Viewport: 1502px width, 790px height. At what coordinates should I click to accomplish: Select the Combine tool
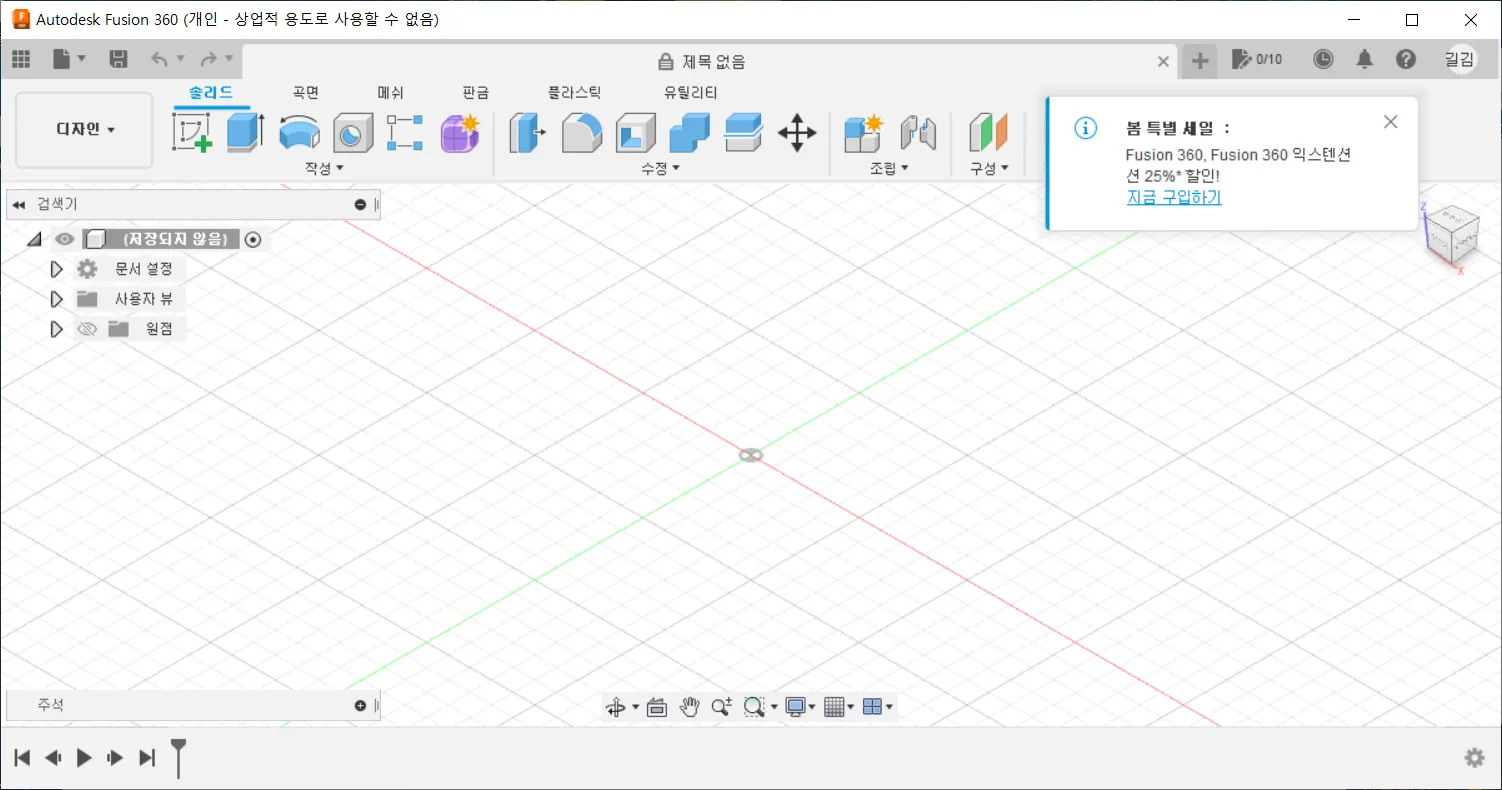(x=689, y=132)
